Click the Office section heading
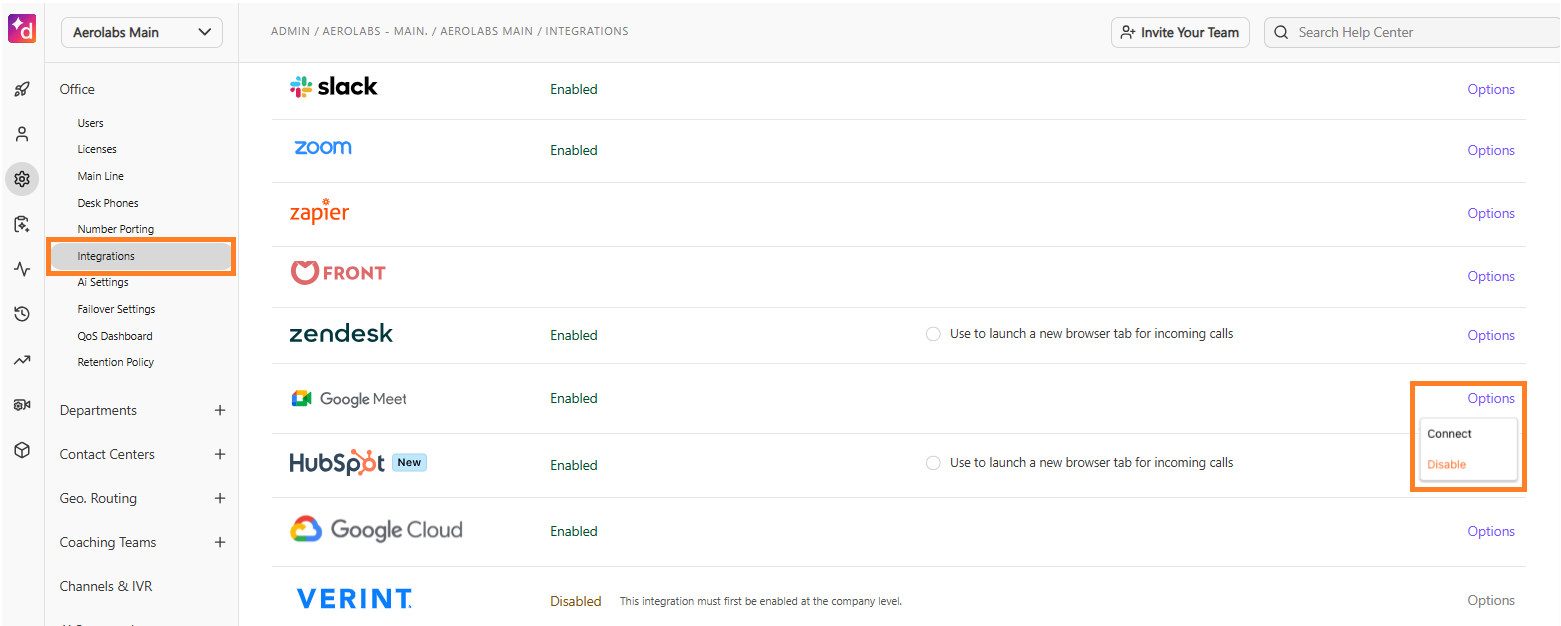Screen dimensions: 1561x626 click(x=77, y=89)
